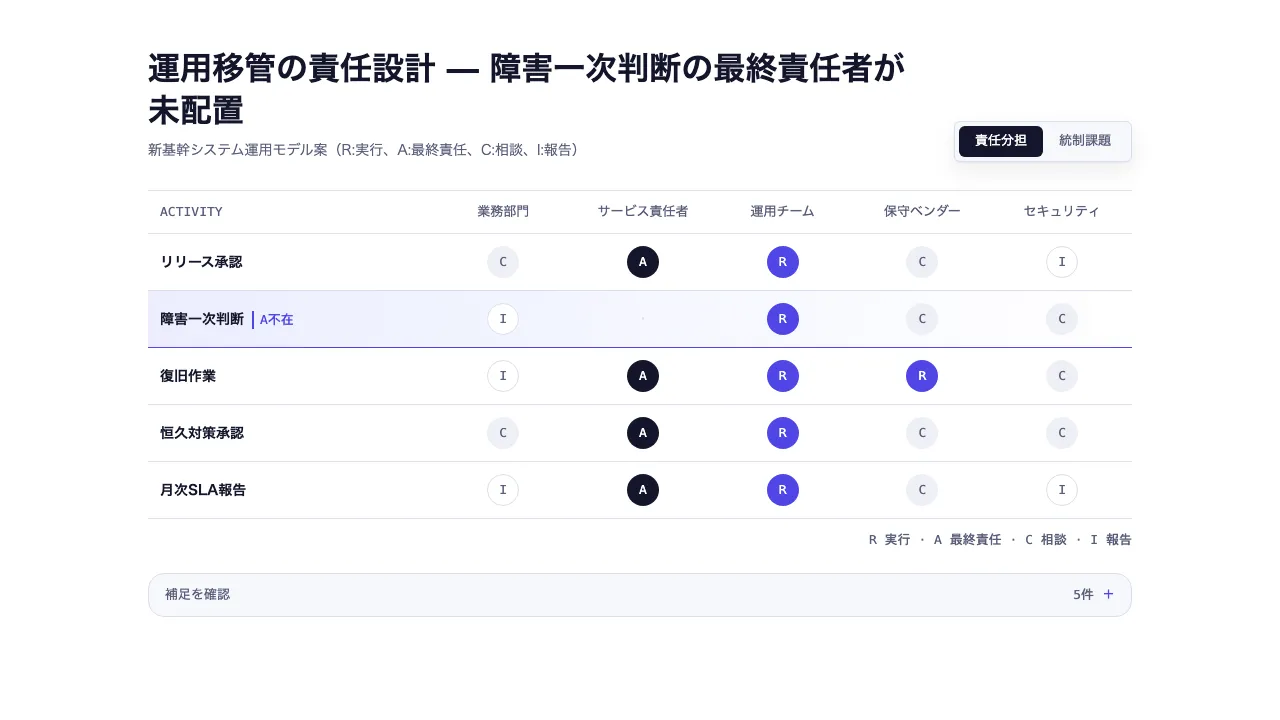Select the 月次SLA報告 activity label
Screen dimensions: 1280x720
point(203,490)
